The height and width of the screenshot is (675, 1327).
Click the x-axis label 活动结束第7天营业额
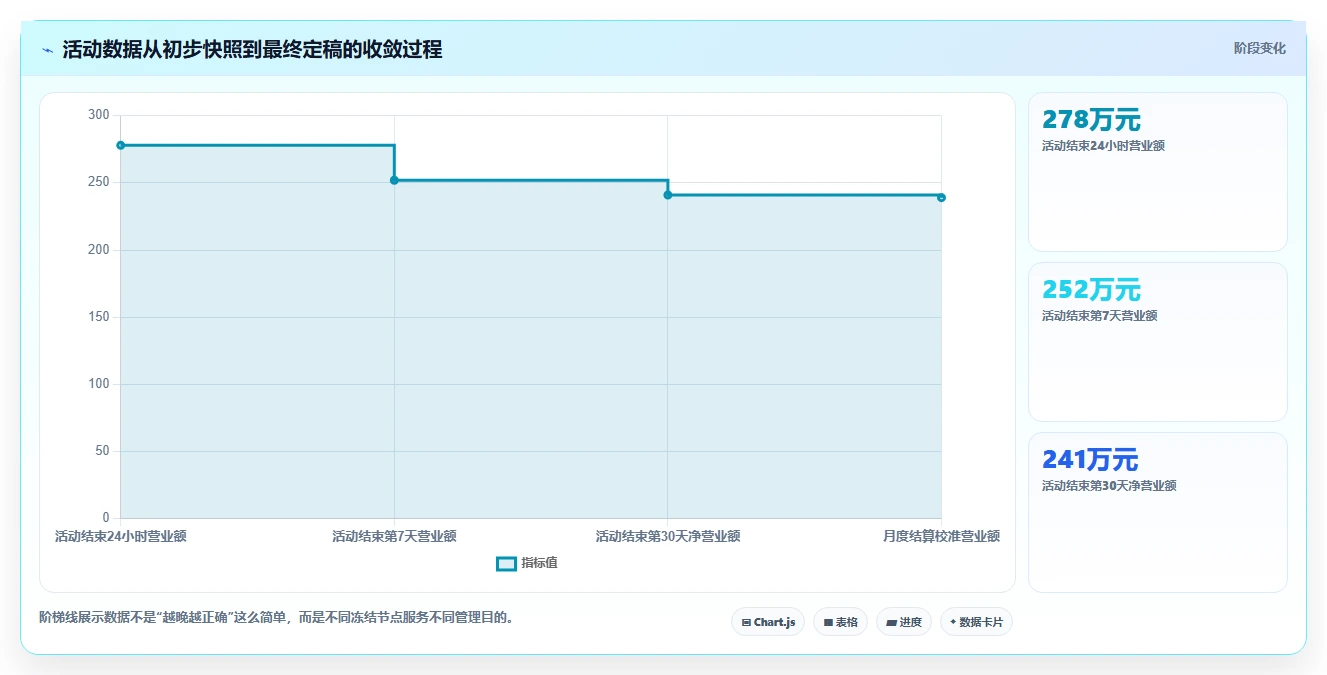coord(394,536)
